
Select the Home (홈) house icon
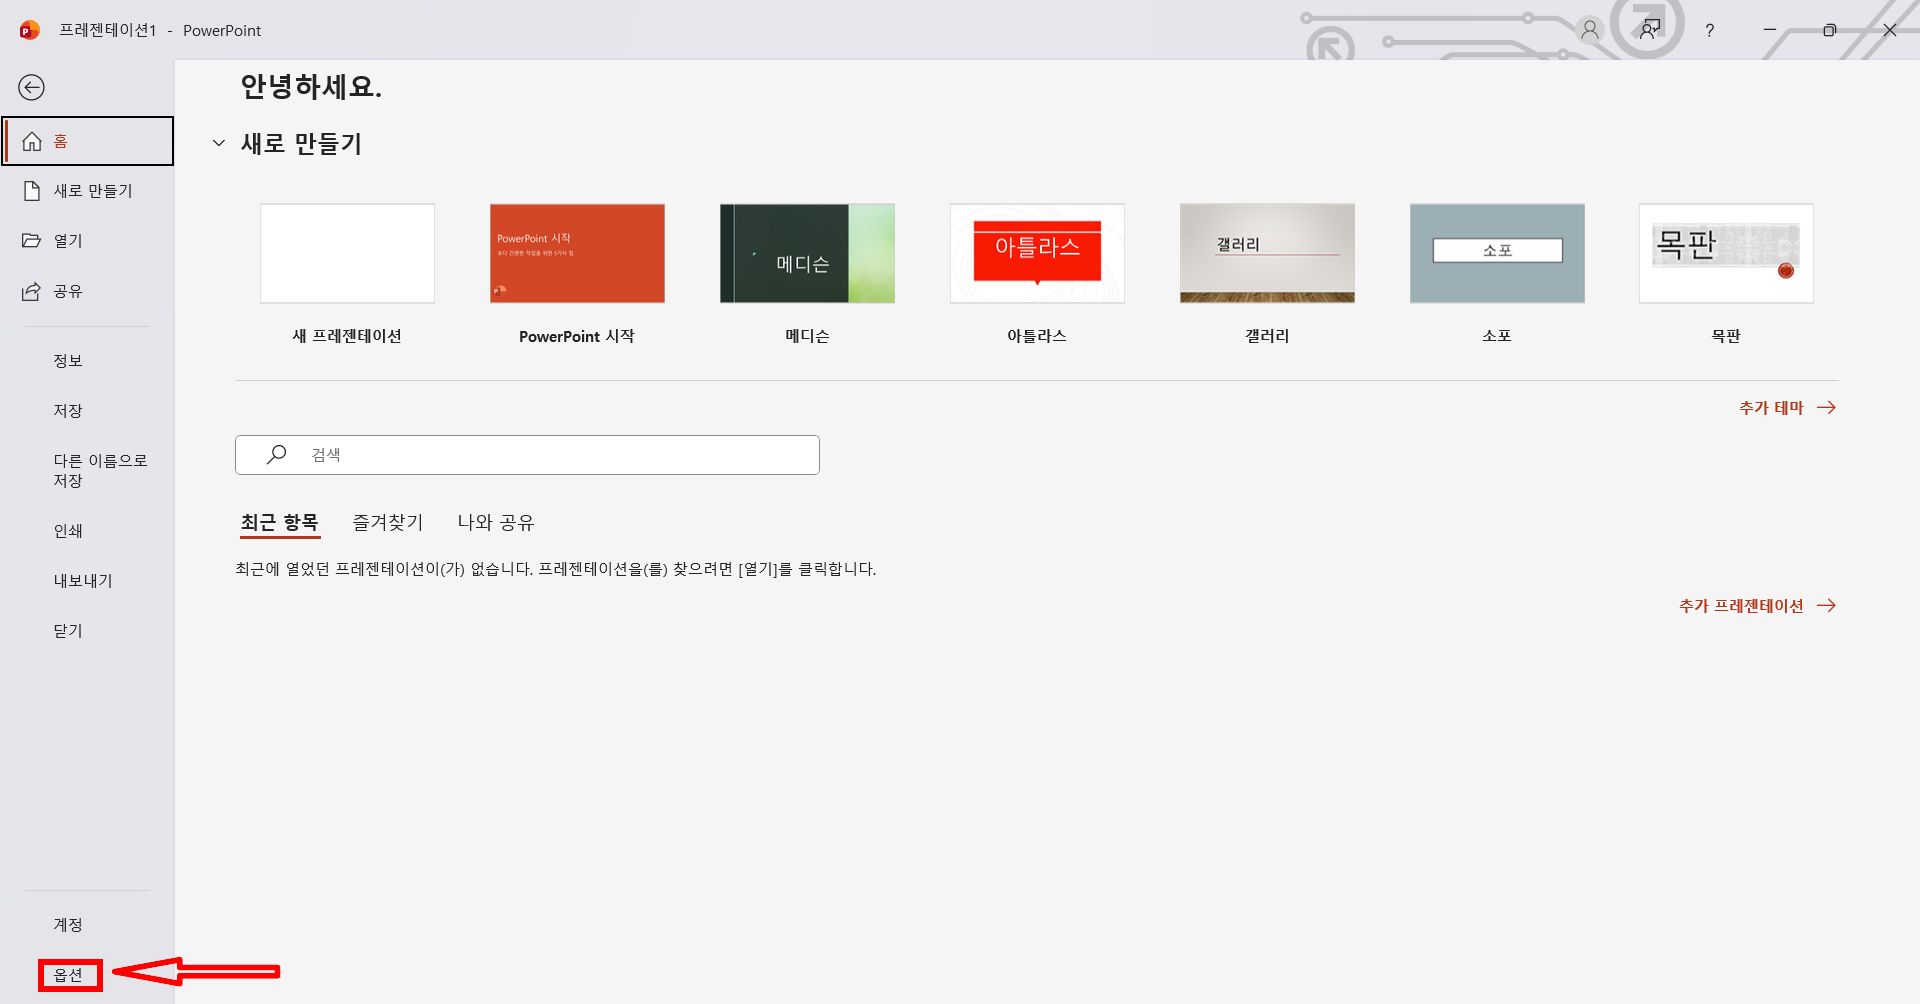[x=32, y=141]
